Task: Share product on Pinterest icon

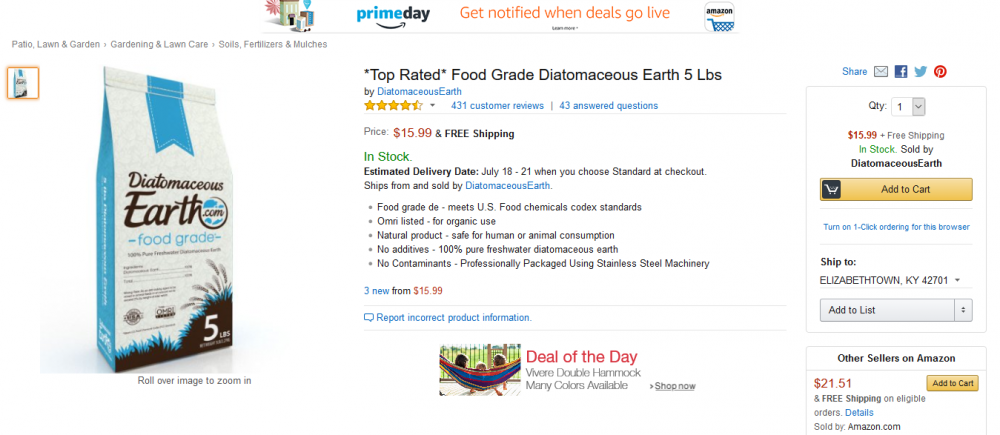Action: coord(940,72)
